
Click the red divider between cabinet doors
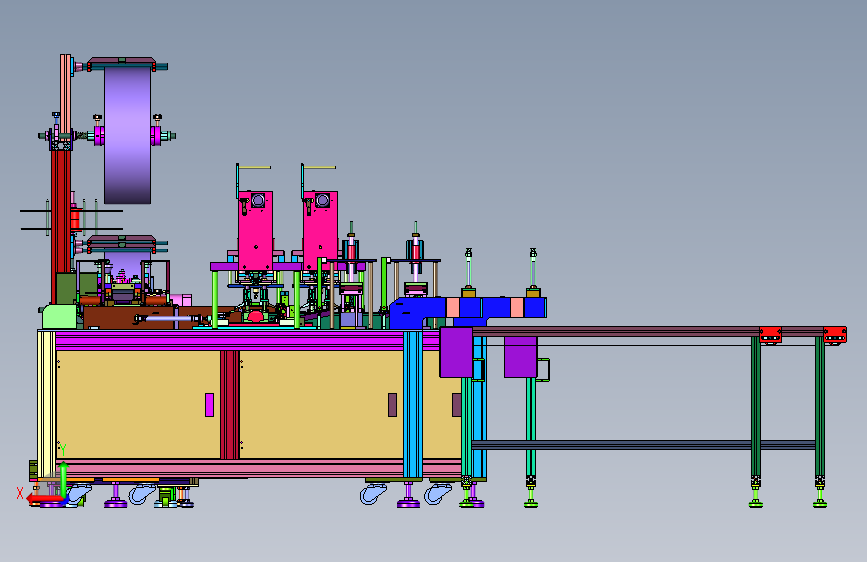tap(229, 405)
